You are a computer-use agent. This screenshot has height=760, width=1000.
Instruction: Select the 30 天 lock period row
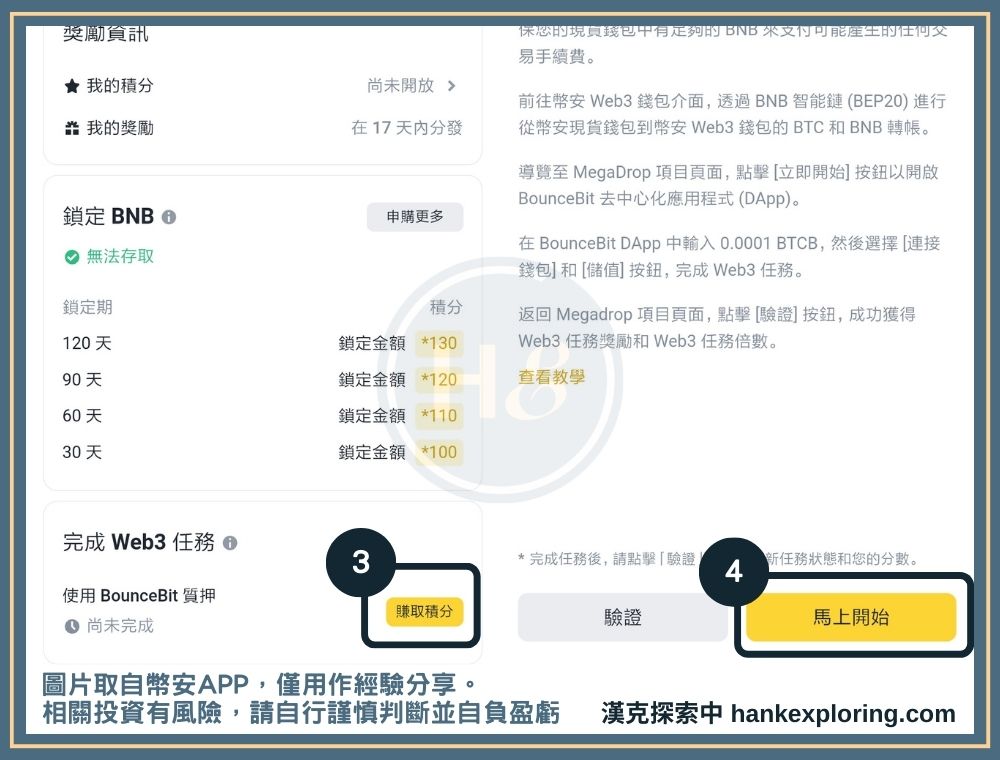pyautogui.click(x=262, y=452)
